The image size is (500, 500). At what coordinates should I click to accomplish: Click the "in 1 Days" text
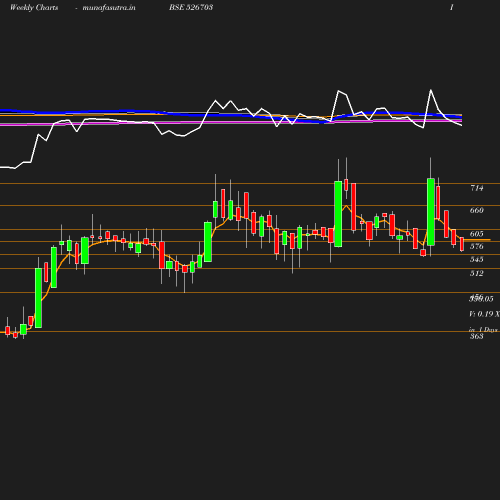[x=484, y=330]
